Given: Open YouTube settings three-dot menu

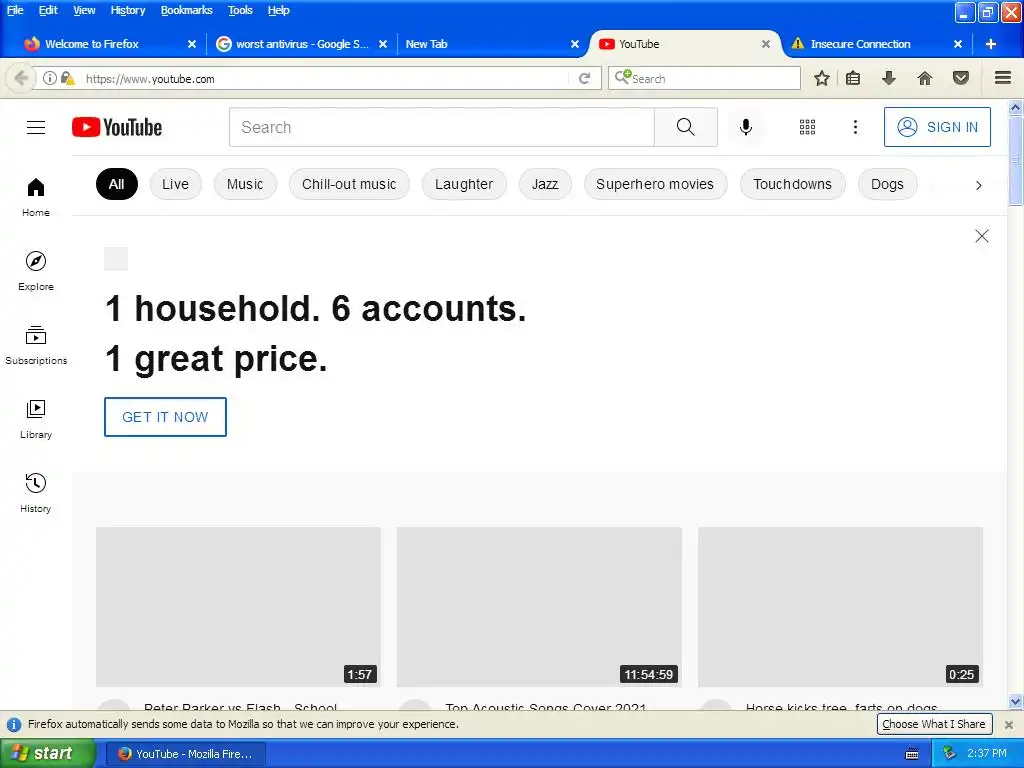Looking at the screenshot, I should 855,127.
